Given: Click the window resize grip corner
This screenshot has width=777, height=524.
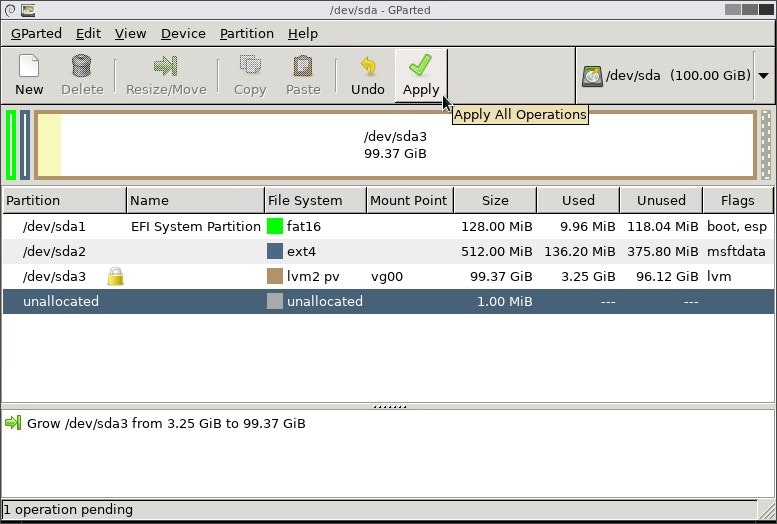Looking at the screenshot, I should click(768, 510).
